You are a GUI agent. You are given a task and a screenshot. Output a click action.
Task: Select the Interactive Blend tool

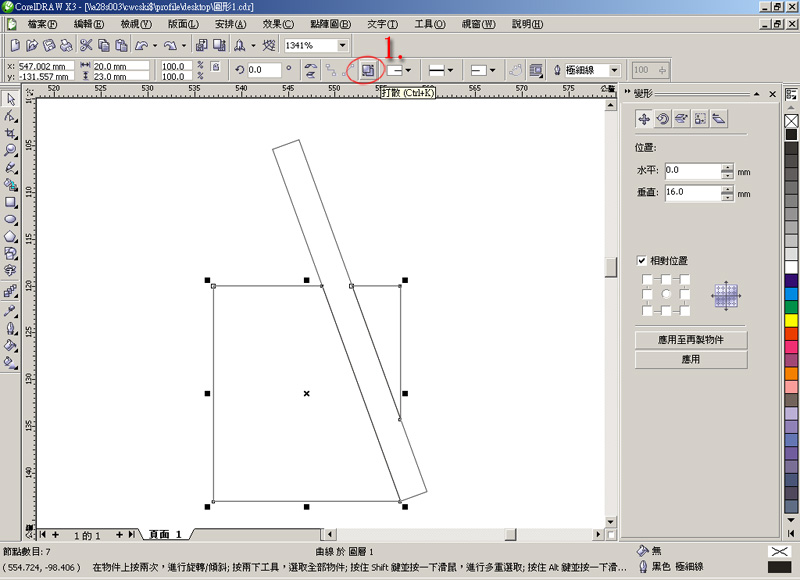pos(10,291)
